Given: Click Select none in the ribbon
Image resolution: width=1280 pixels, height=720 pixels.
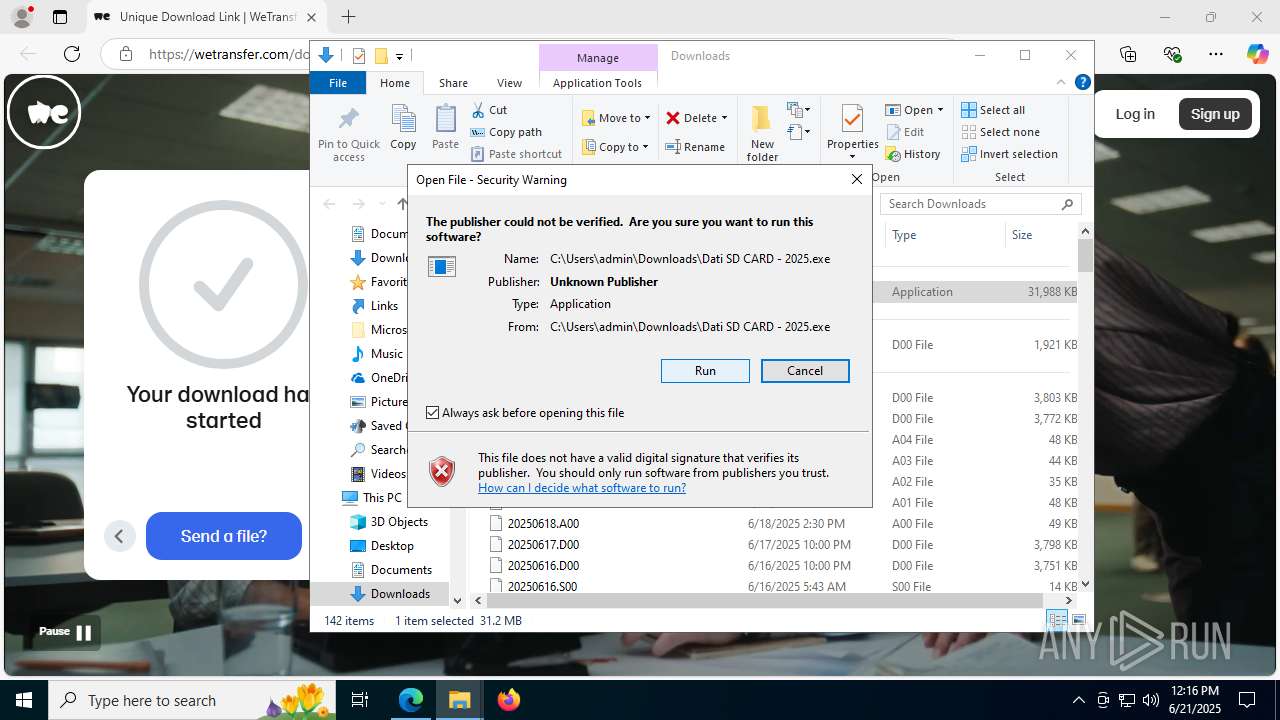Looking at the screenshot, I should coord(1000,132).
